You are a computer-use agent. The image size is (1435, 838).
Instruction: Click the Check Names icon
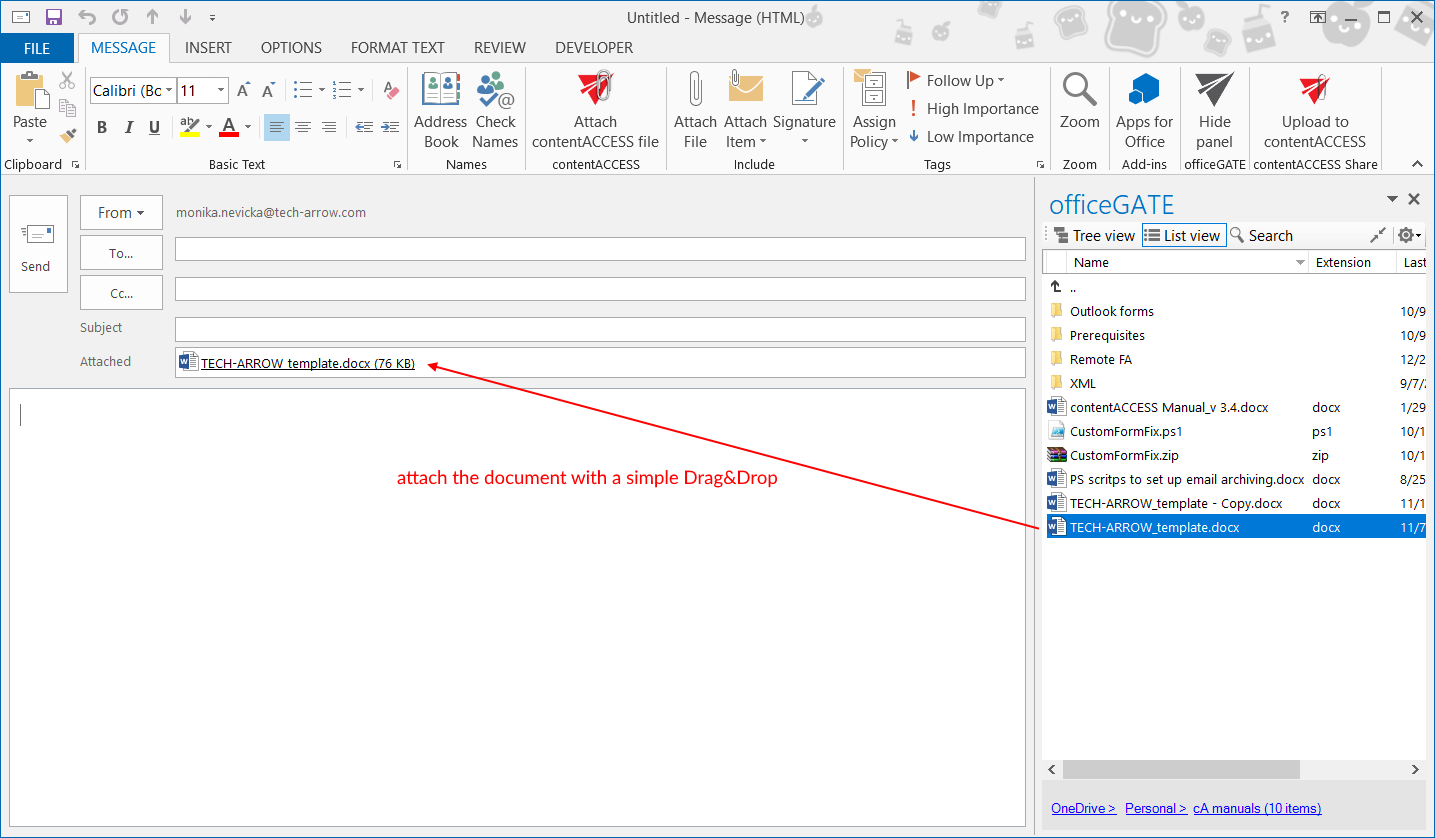pos(495,90)
